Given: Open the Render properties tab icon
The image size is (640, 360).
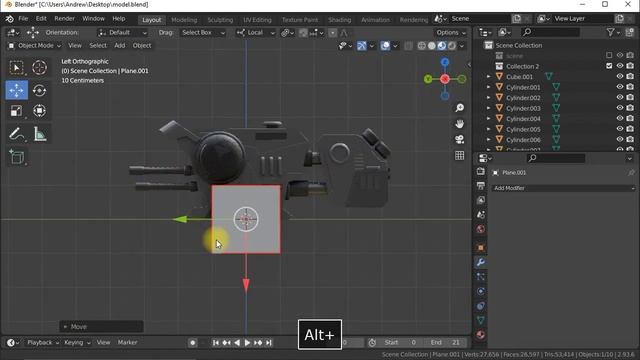Looking at the screenshot, I should coord(480,172).
